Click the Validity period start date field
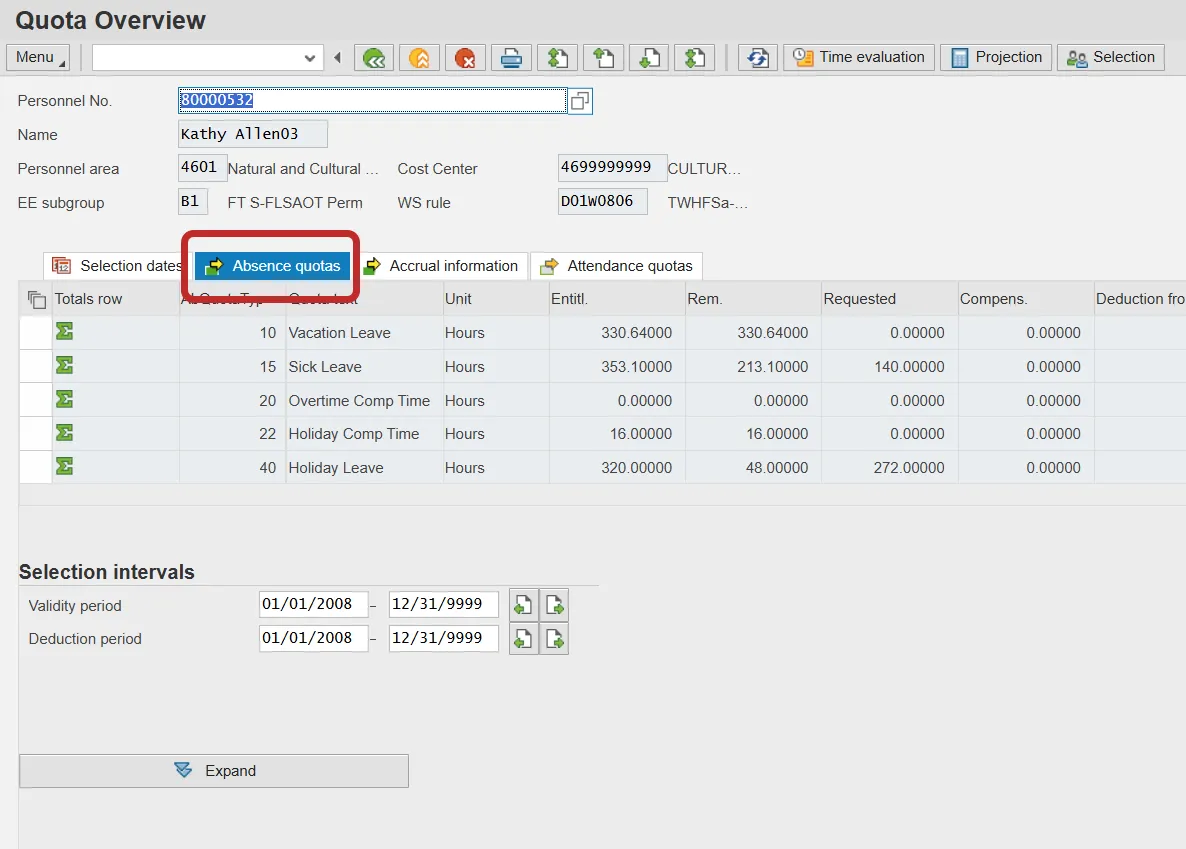 click(313, 604)
